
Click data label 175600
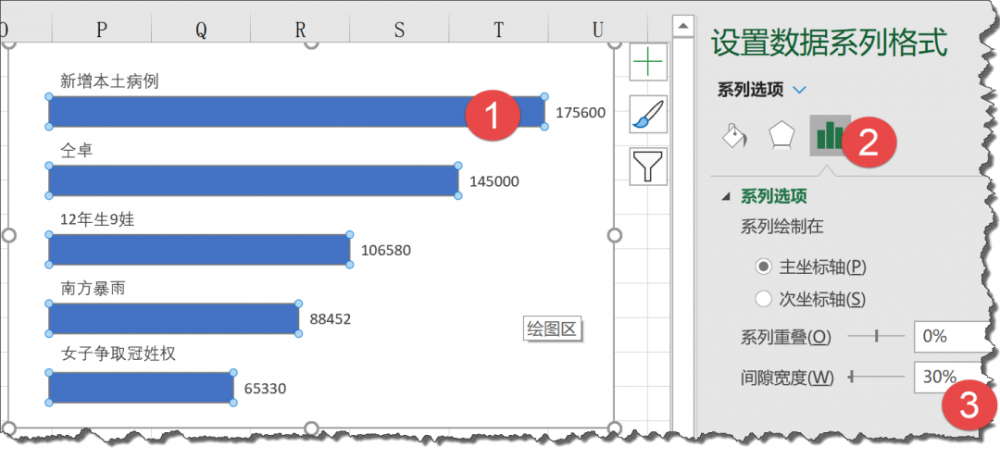pos(580,113)
